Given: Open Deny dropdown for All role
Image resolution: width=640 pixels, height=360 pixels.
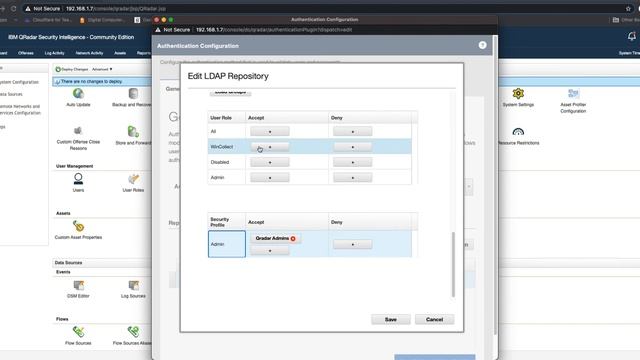Looking at the screenshot, I should click(353, 131).
